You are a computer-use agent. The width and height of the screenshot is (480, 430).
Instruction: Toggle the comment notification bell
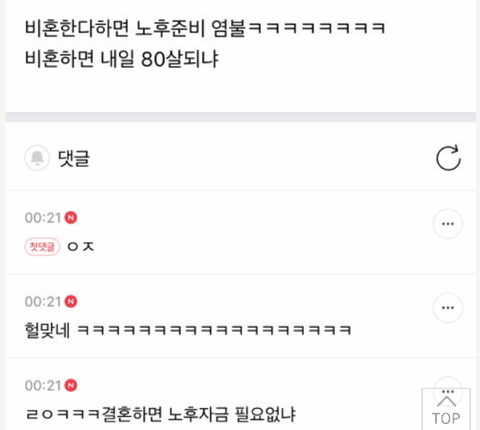(x=37, y=158)
